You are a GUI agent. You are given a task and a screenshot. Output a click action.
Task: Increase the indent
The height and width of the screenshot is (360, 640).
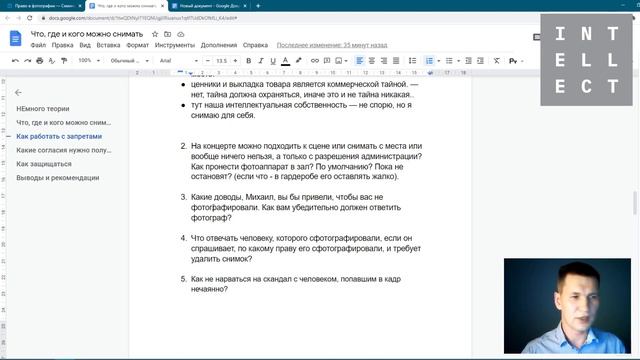(480, 61)
